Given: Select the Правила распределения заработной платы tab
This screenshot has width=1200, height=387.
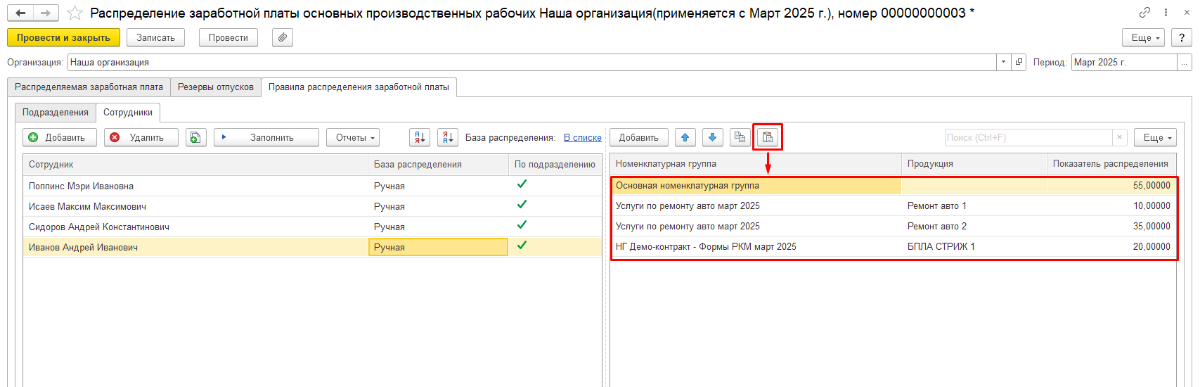Looking at the screenshot, I should click(x=359, y=87).
